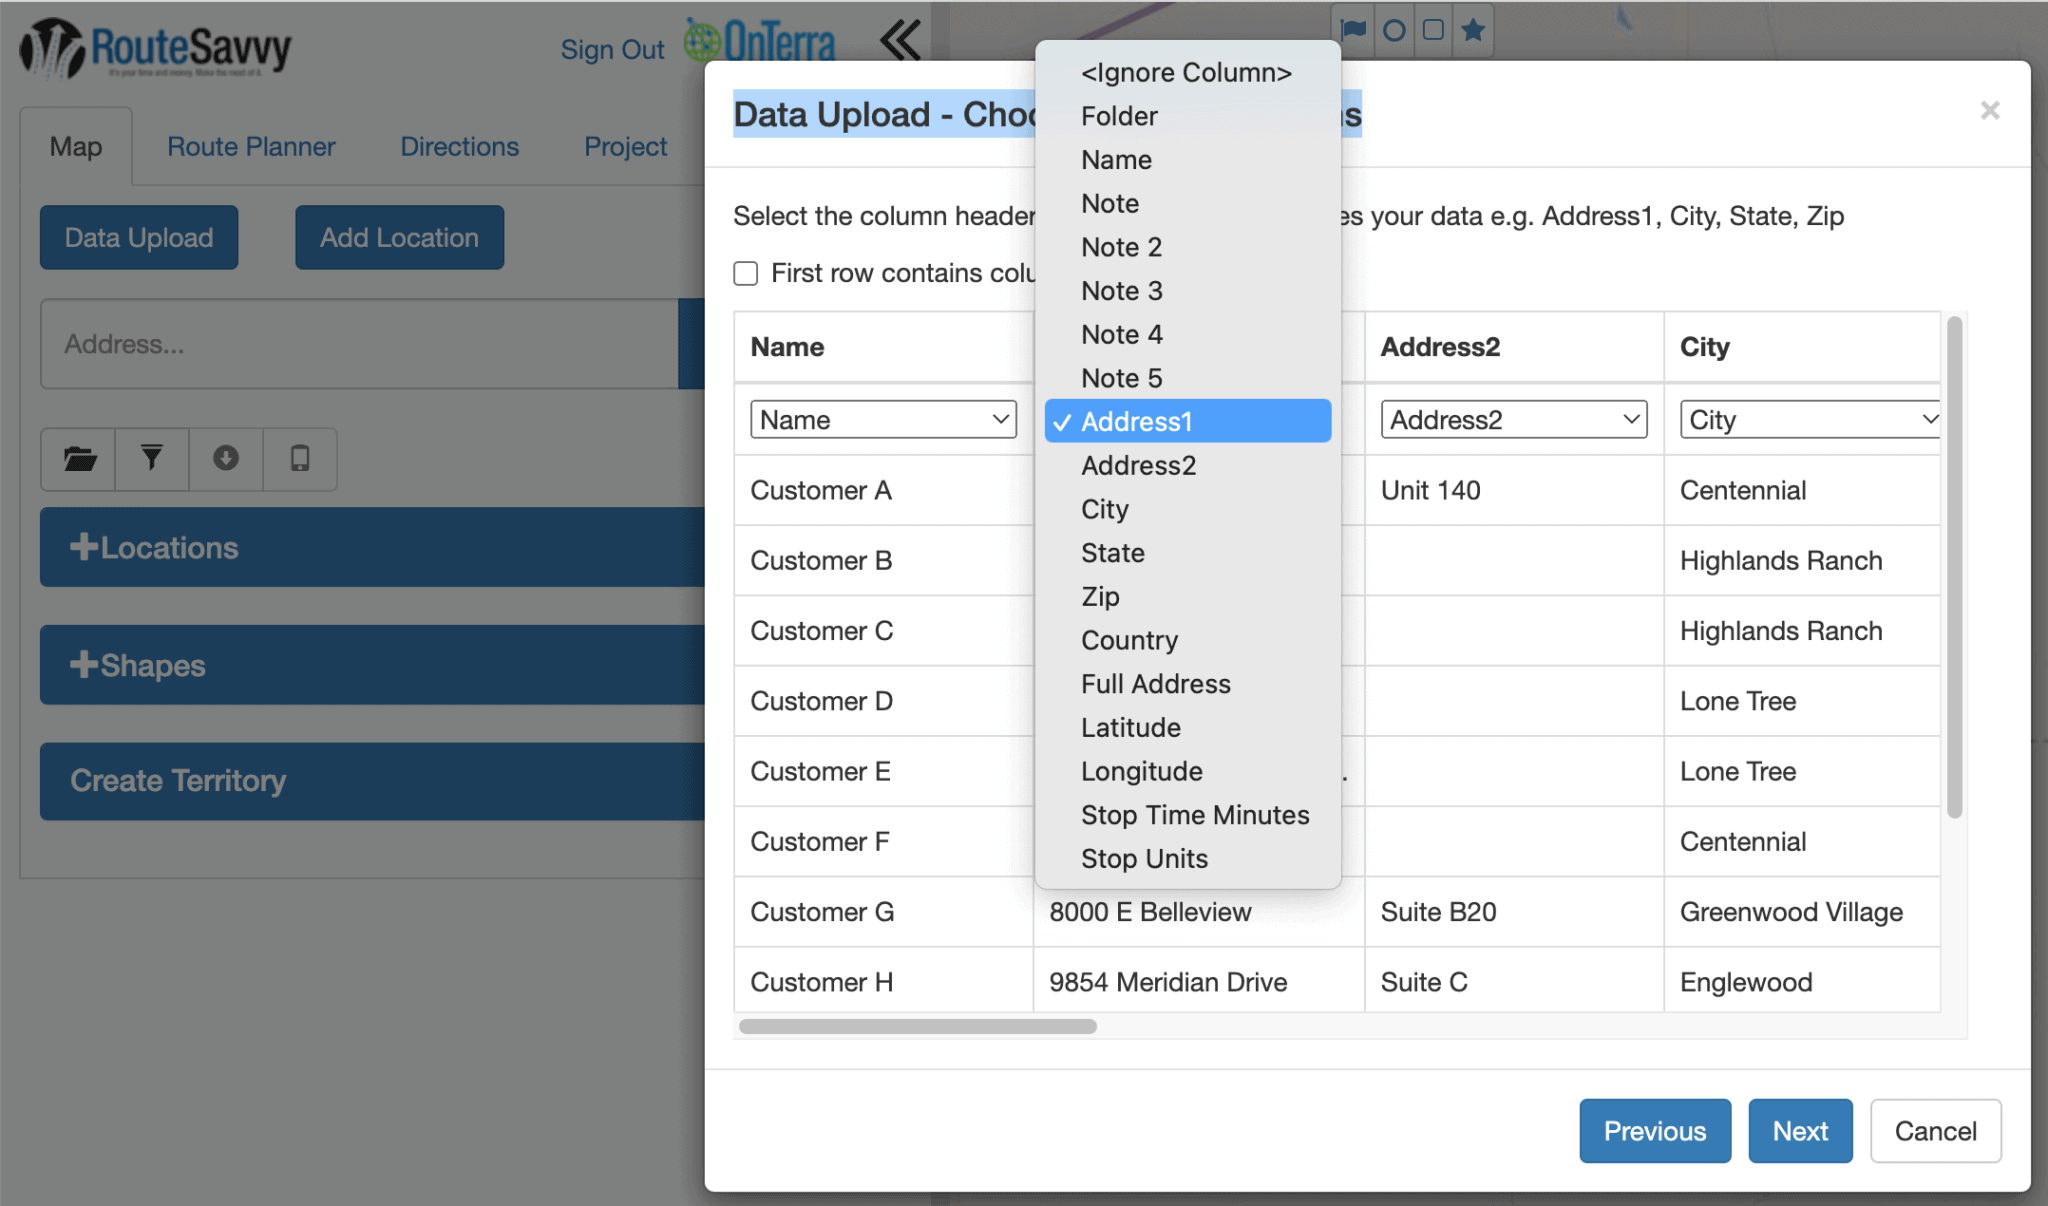The width and height of the screenshot is (2048, 1206).
Task: Click the download arrow icon
Action: click(226, 459)
